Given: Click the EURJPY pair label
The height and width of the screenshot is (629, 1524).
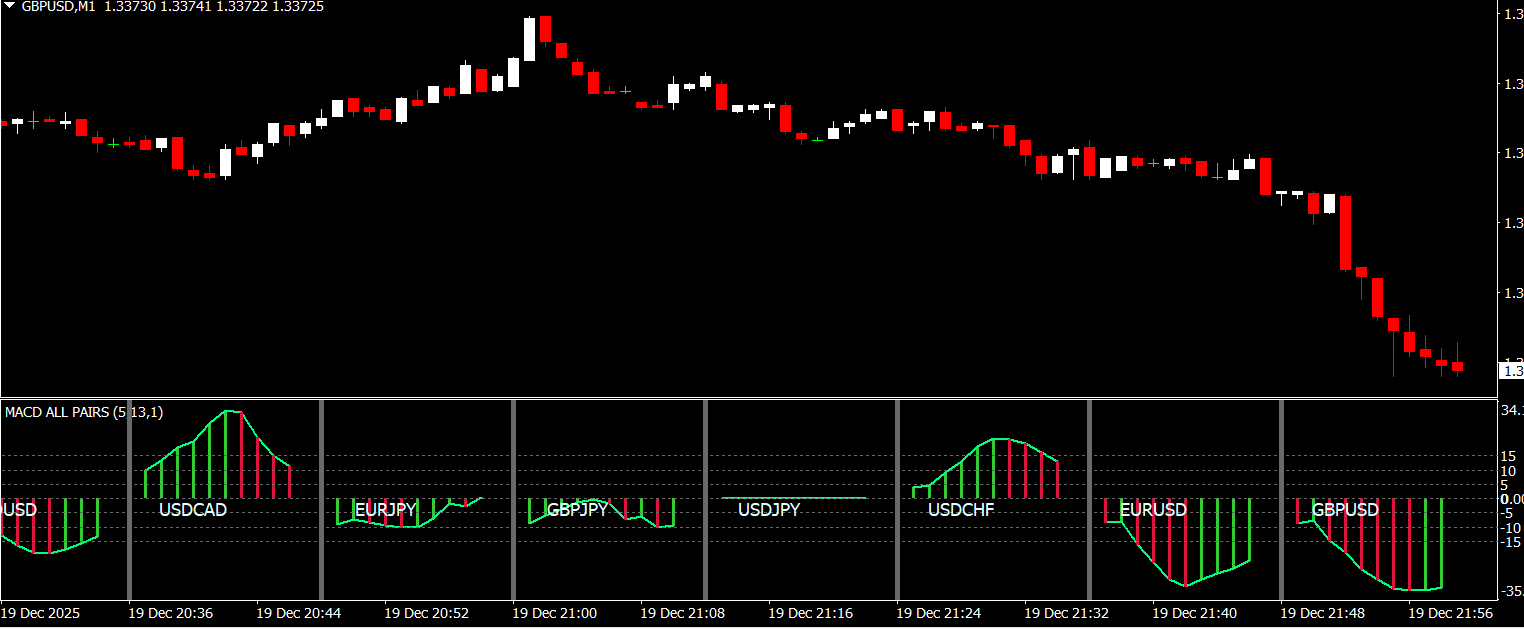Looking at the screenshot, I should (x=385, y=510).
